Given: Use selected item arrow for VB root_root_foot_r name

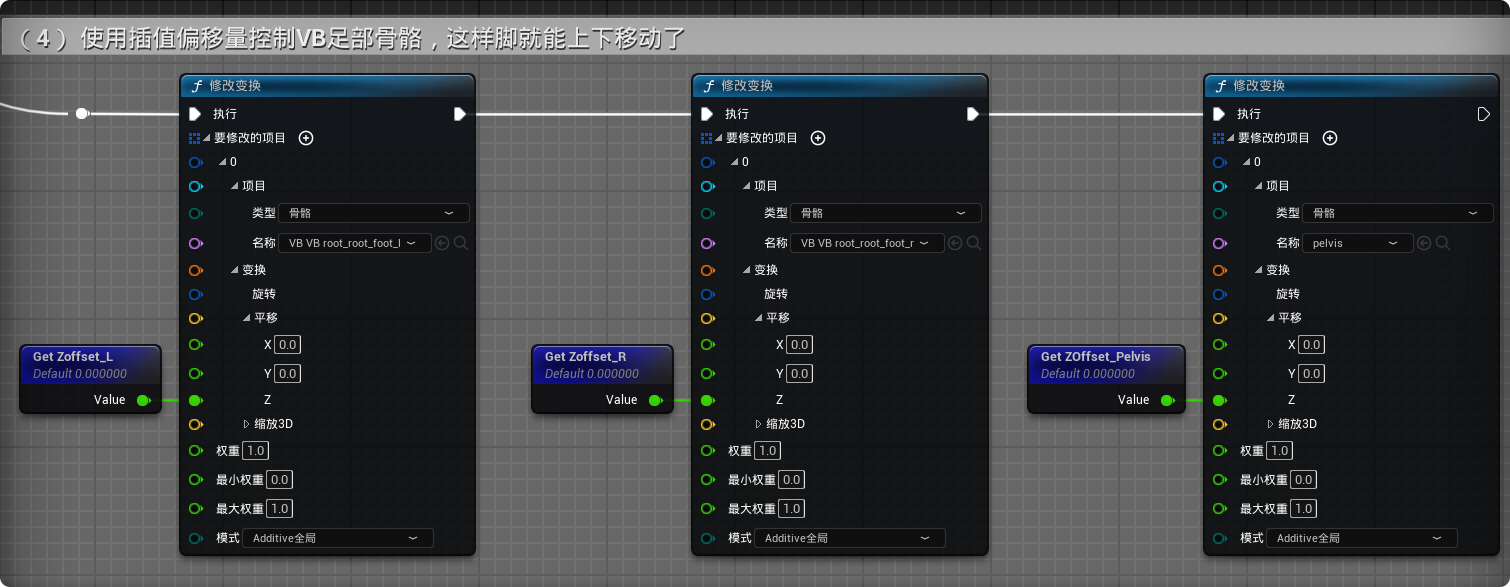Looking at the screenshot, I should coord(954,243).
